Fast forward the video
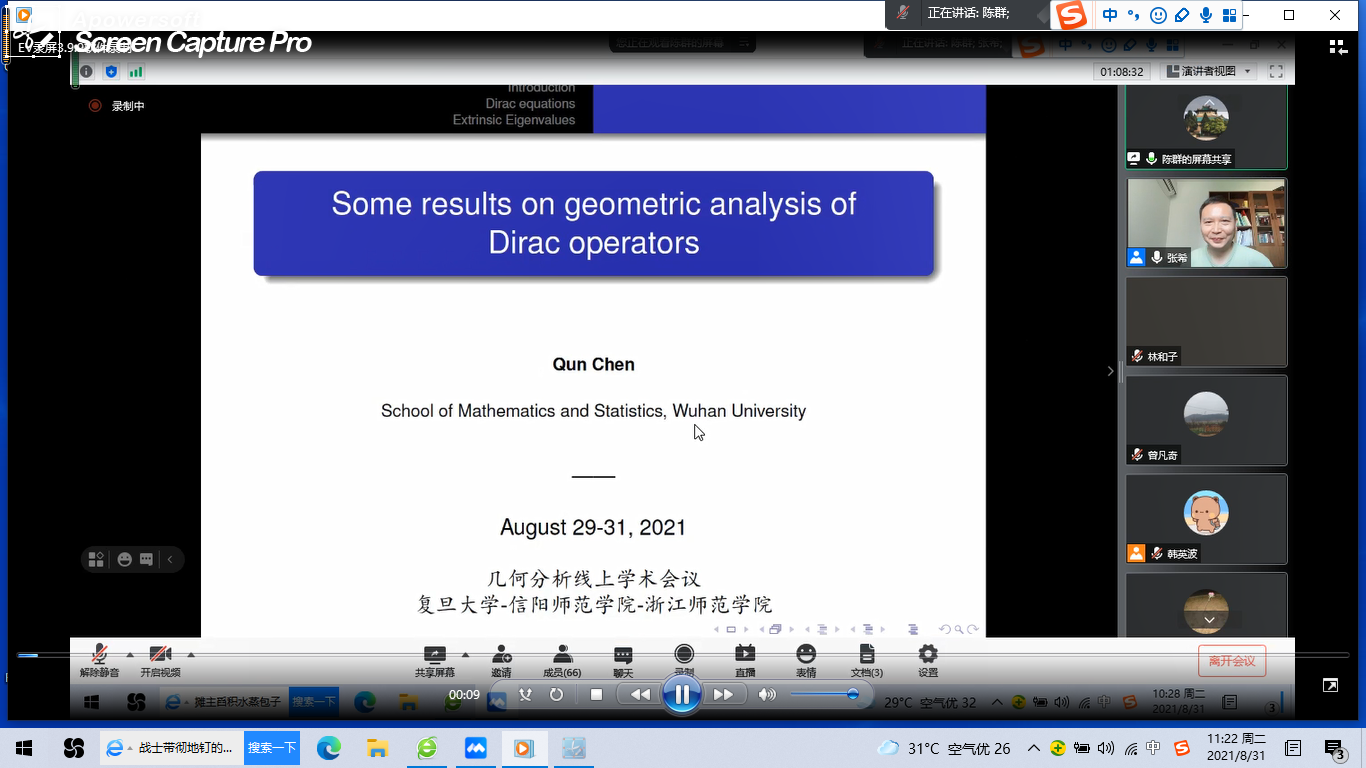 pyautogui.click(x=724, y=695)
